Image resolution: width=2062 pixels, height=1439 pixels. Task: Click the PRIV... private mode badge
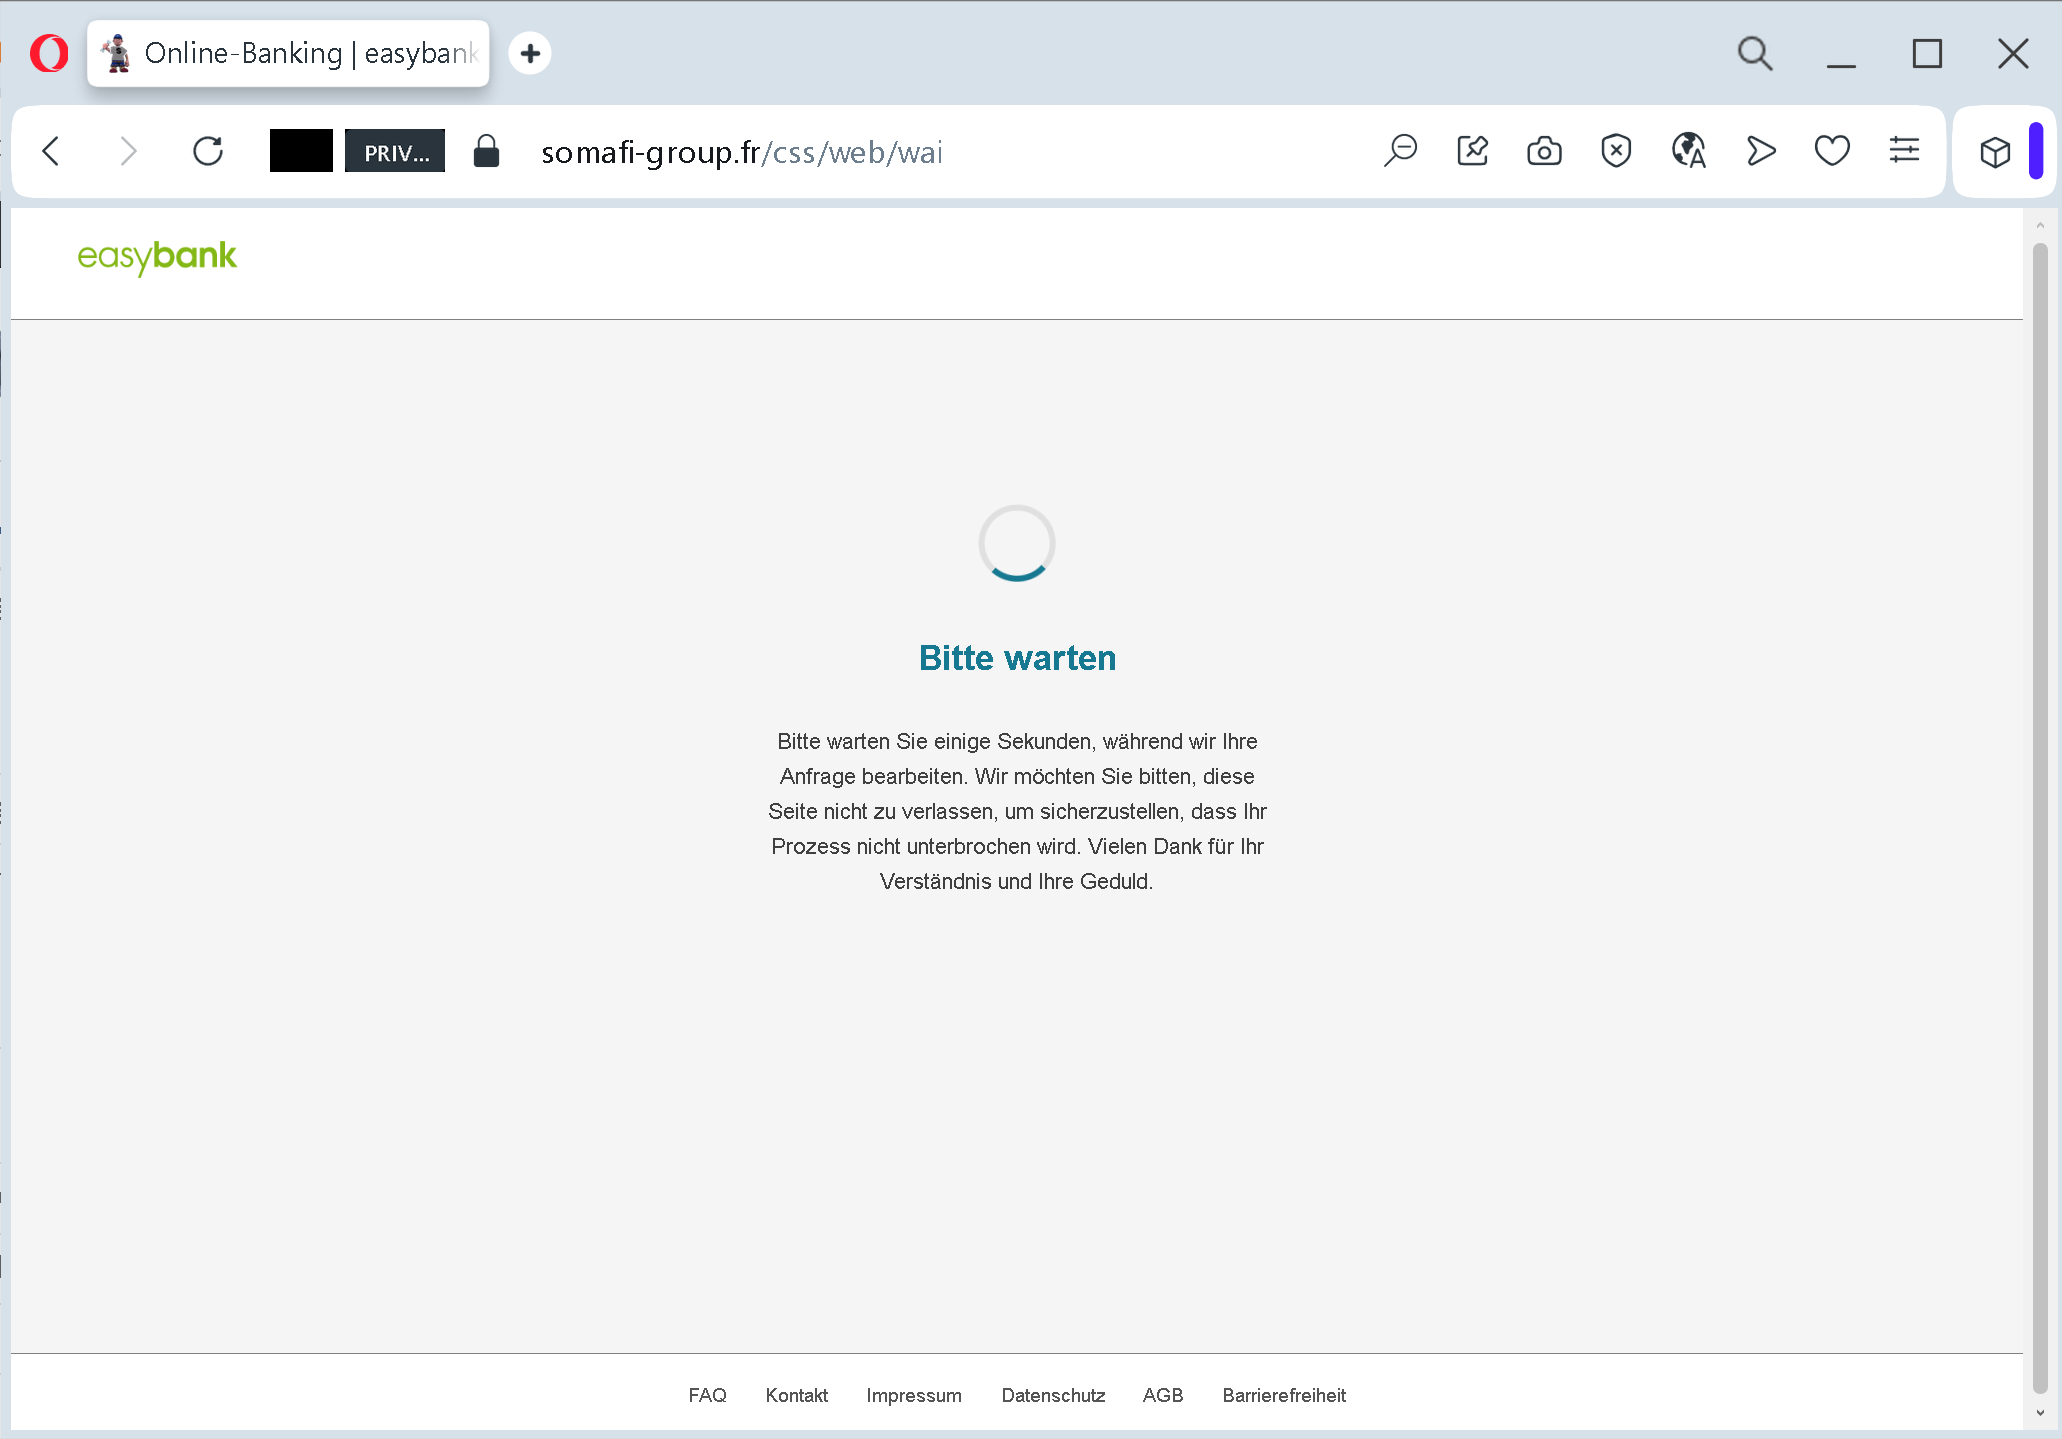tap(395, 151)
